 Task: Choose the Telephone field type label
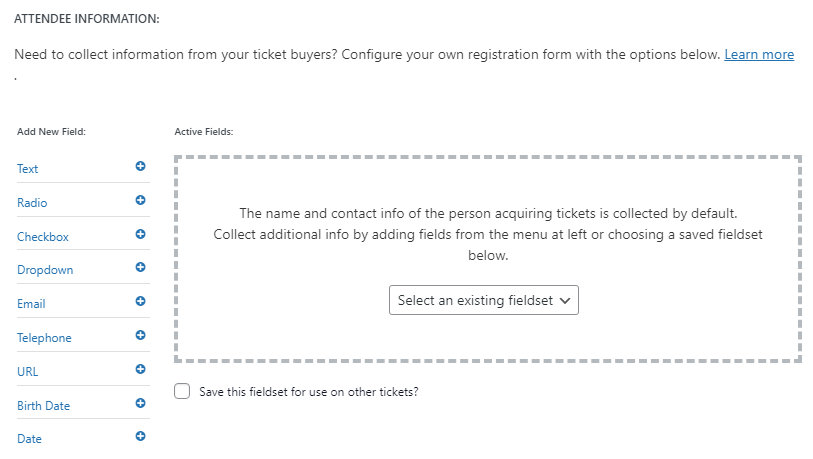click(x=44, y=338)
